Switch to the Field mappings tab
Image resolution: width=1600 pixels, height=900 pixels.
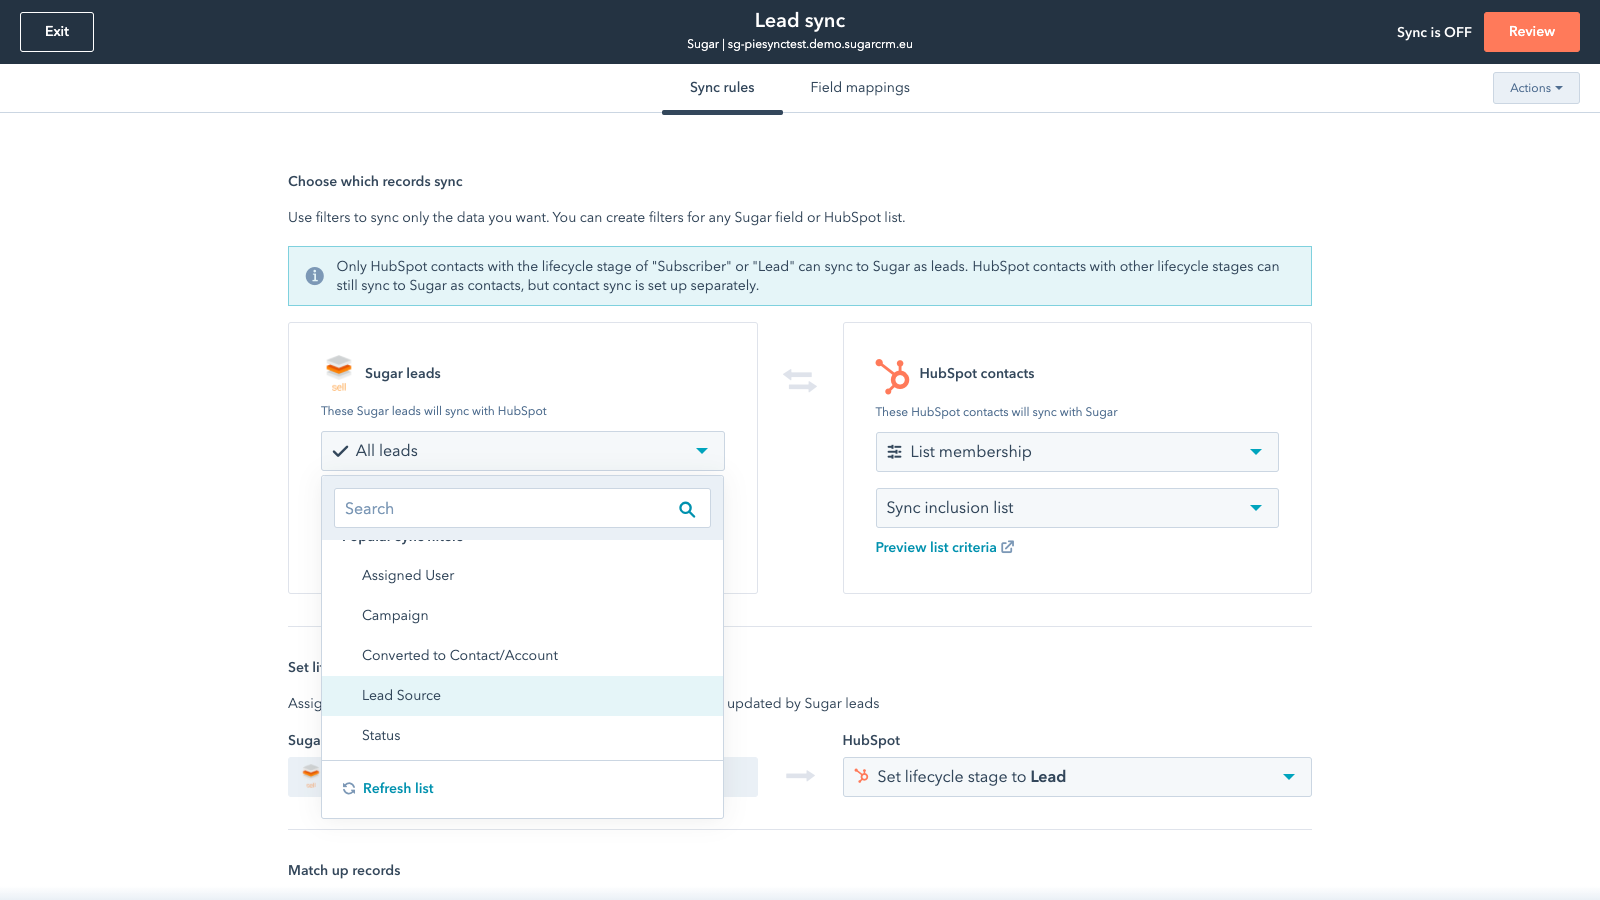point(860,87)
